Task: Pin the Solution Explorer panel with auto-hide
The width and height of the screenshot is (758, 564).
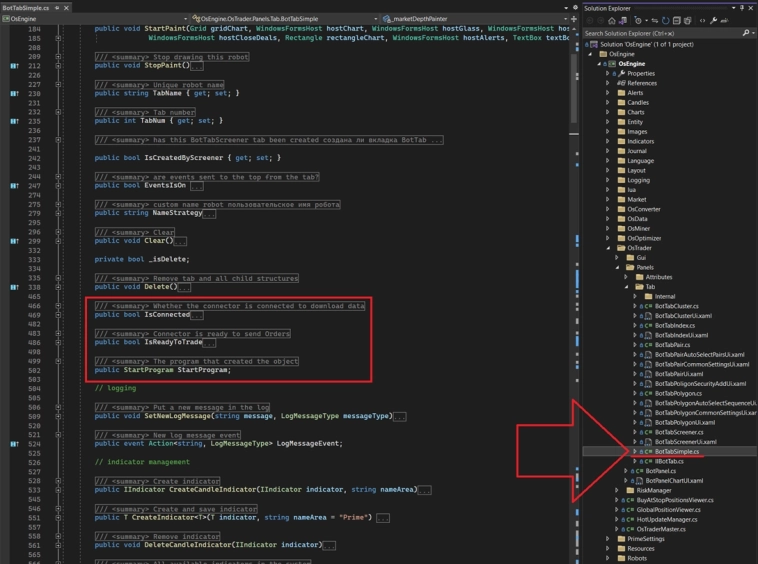Action: point(741,8)
